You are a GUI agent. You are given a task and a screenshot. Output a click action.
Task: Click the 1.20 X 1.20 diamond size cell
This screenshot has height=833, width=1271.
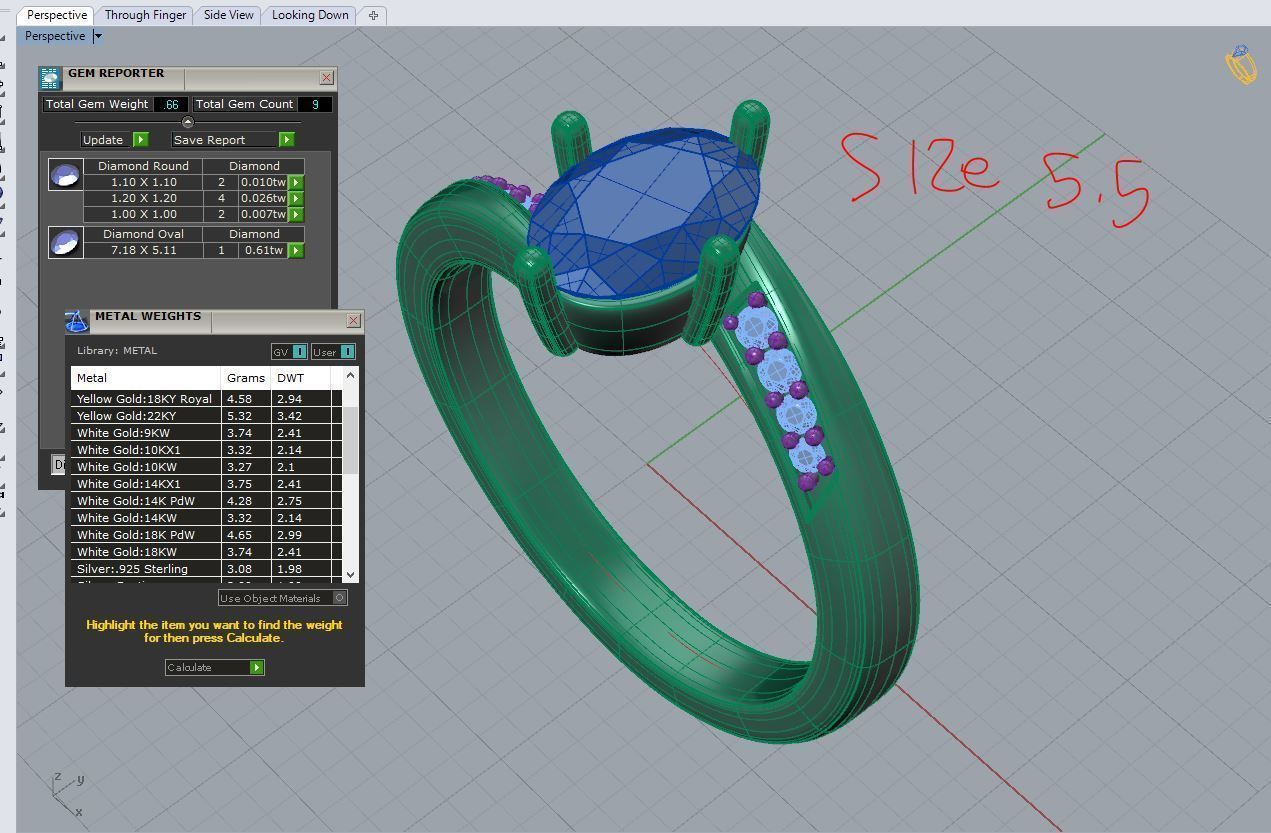click(143, 199)
